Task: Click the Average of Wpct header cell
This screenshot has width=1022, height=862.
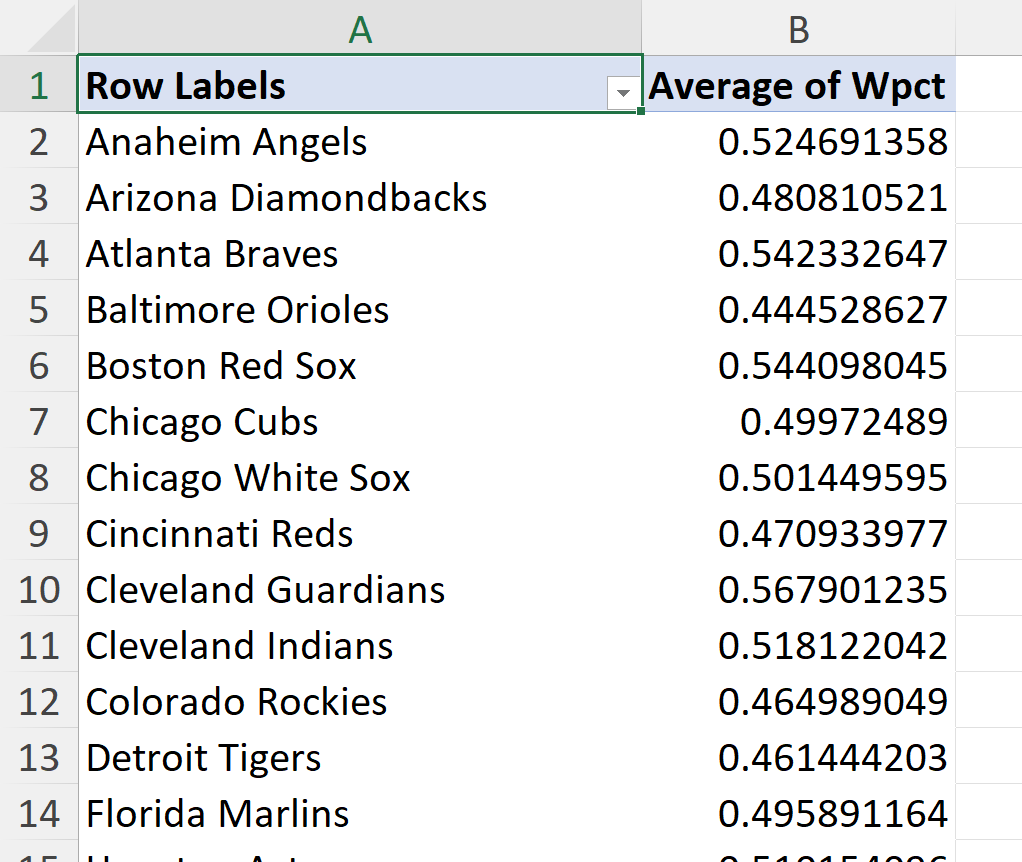Action: pos(798,86)
